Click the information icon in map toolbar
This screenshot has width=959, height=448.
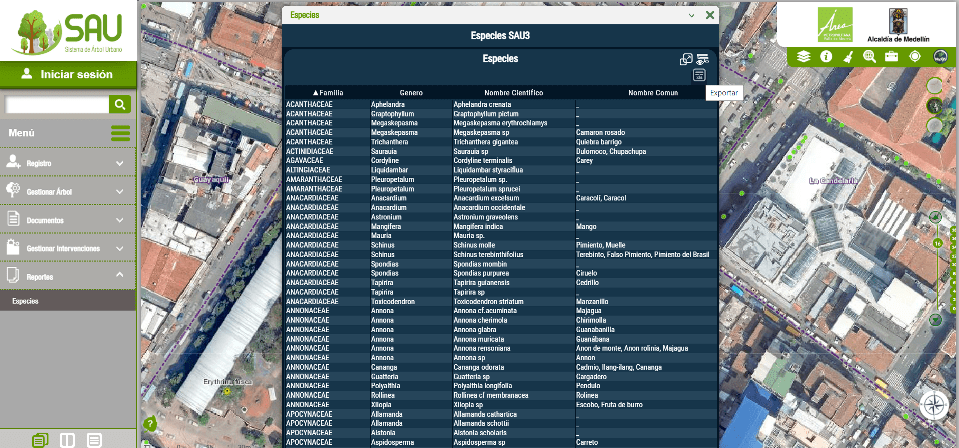(826, 57)
